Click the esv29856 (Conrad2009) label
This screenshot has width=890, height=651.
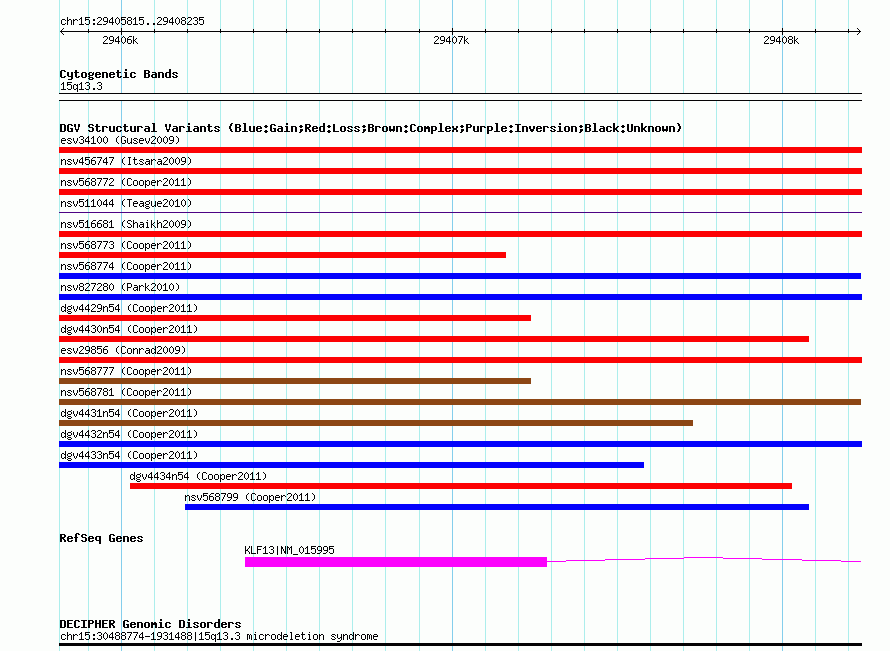123,350
